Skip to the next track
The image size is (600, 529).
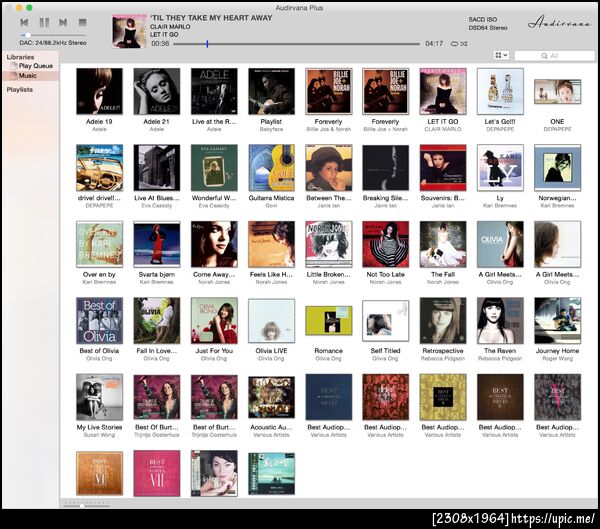tap(63, 23)
